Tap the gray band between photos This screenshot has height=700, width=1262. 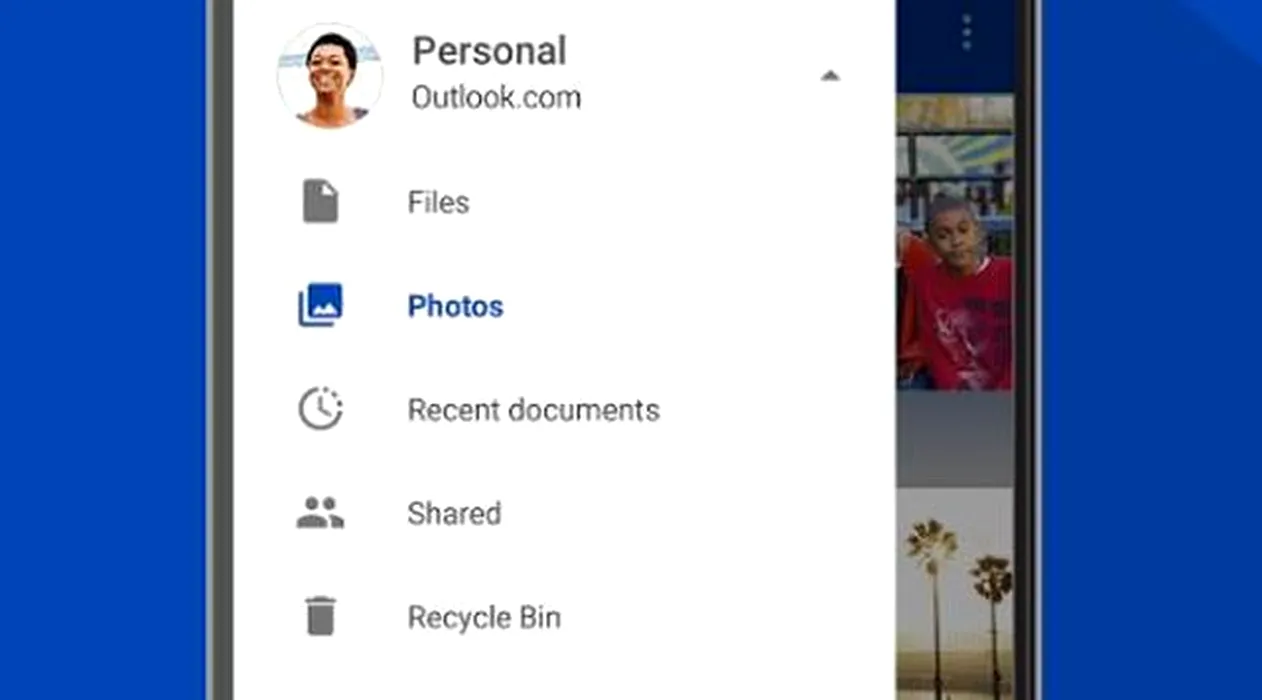coord(955,438)
